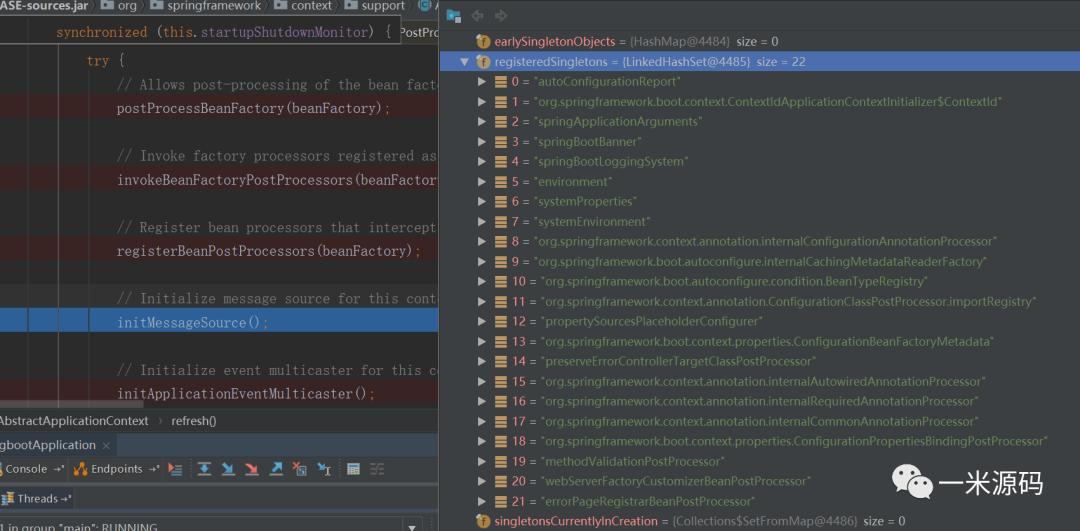Open the Evaluate Expression calculator
The width and height of the screenshot is (1080, 531).
click(x=353, y=469)
